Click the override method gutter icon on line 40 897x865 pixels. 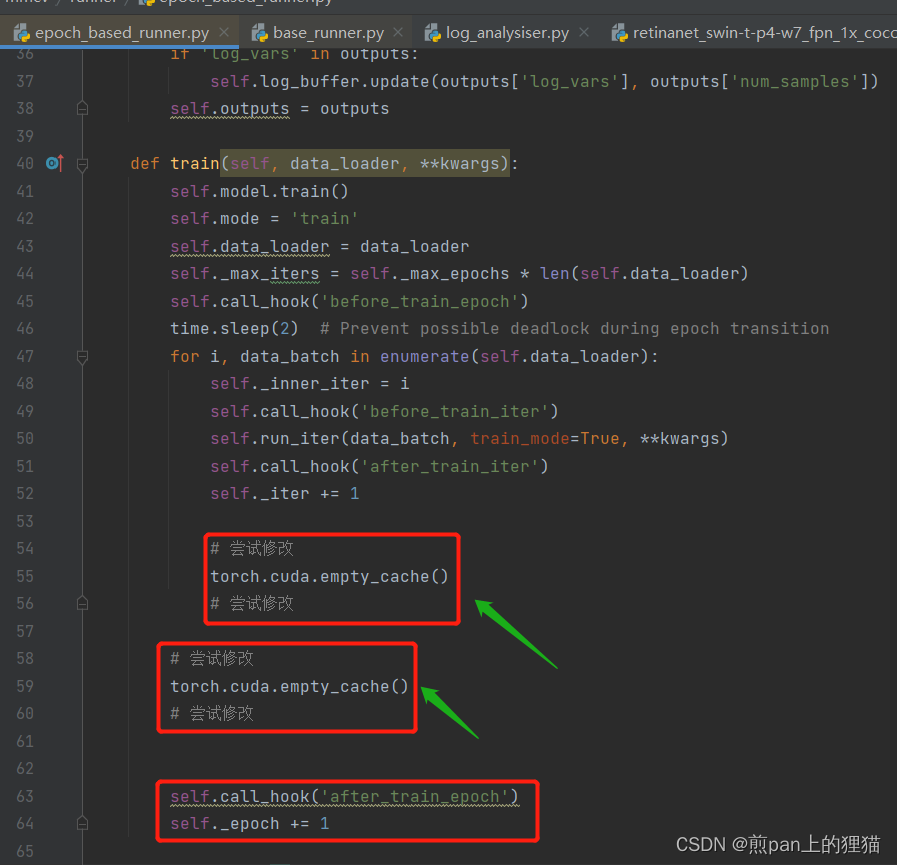tap(54, 164)
